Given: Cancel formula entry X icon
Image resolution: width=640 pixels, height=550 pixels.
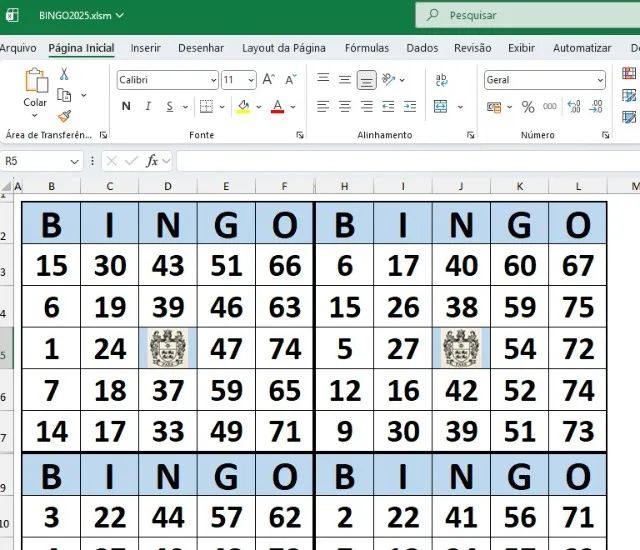Looking at the screenshot, I should pos(111,161).
